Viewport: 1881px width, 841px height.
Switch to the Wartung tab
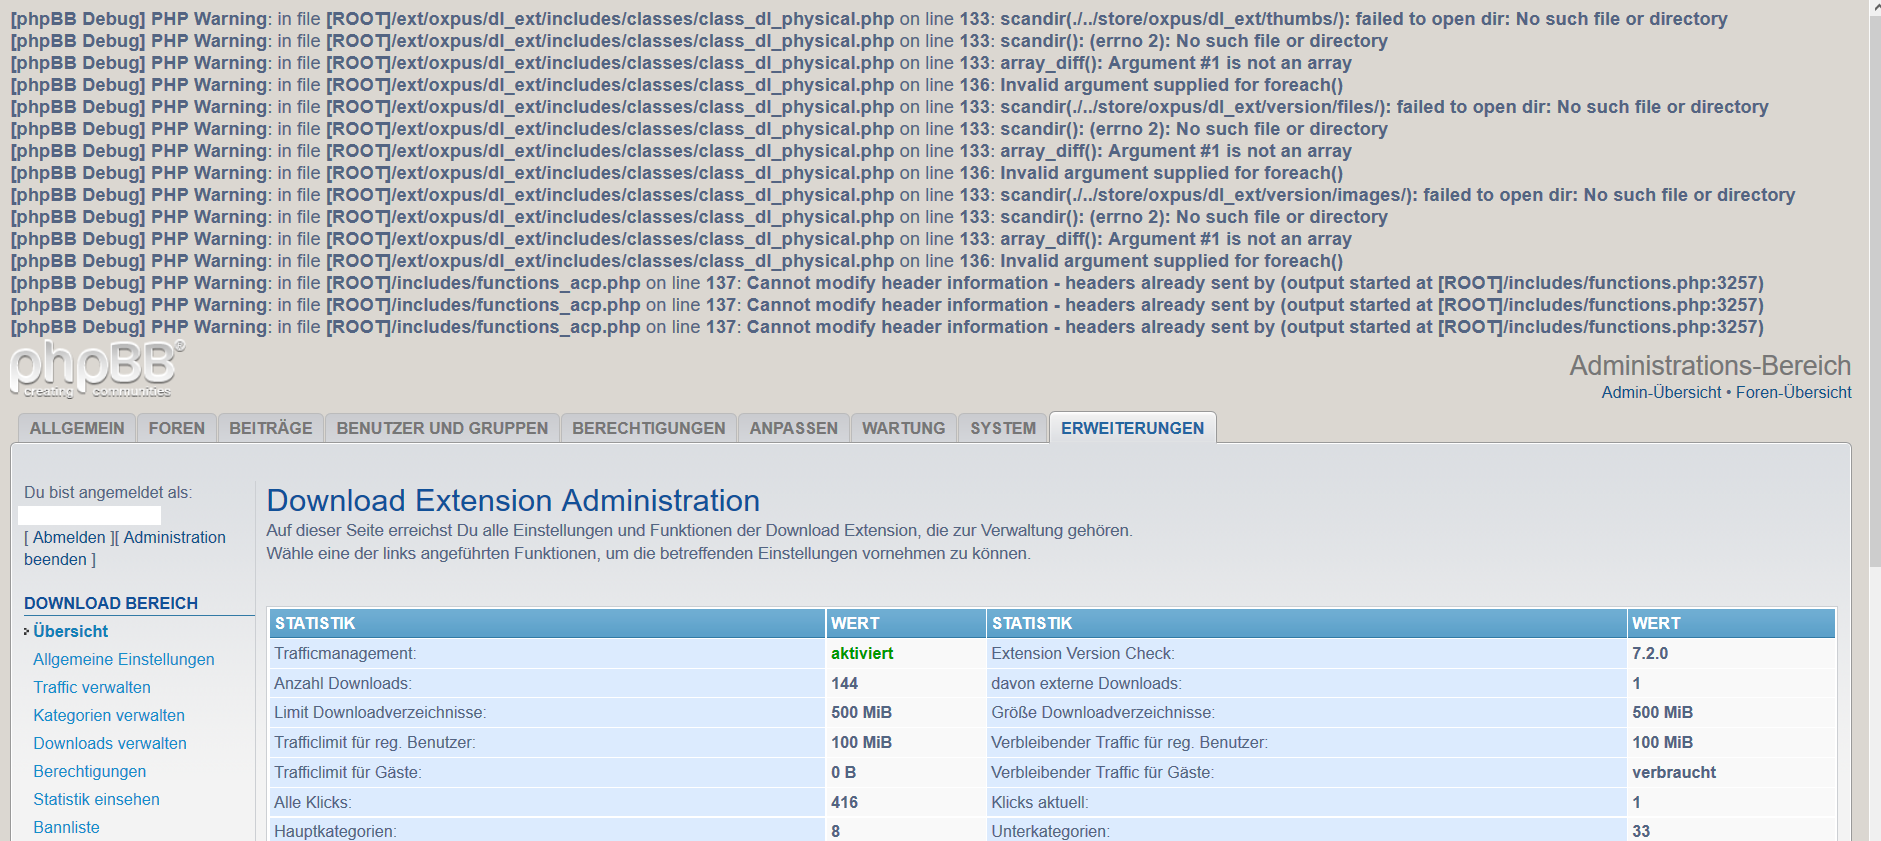[903, 428]
